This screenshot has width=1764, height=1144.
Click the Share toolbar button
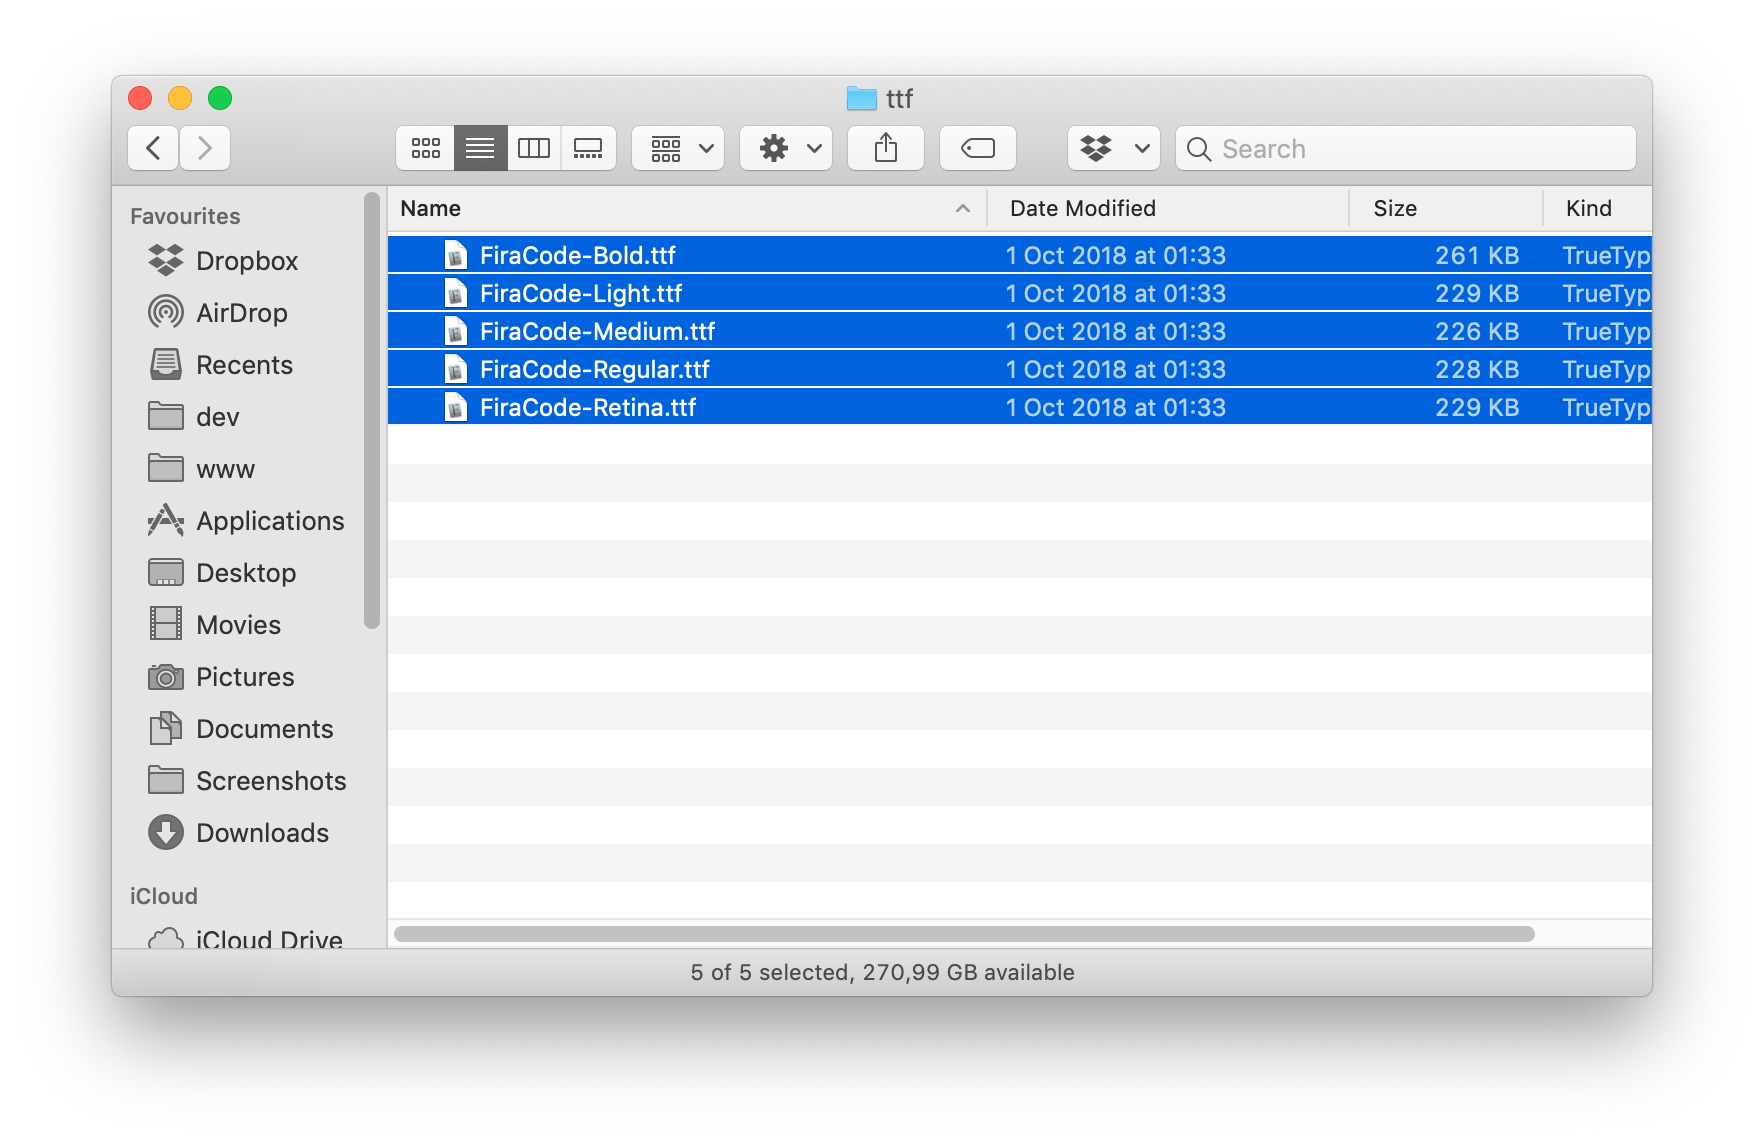click(x=885, y=149)
